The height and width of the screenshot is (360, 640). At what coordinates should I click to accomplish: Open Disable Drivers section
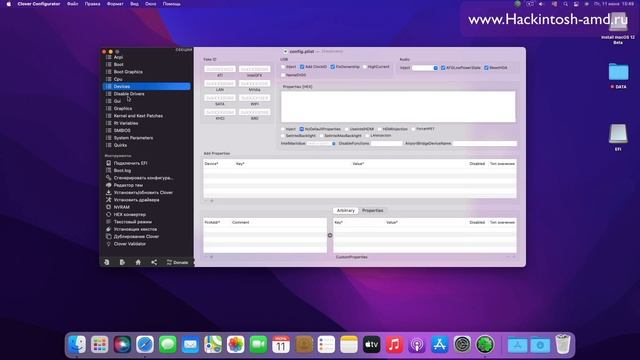[x=129, y=94]
